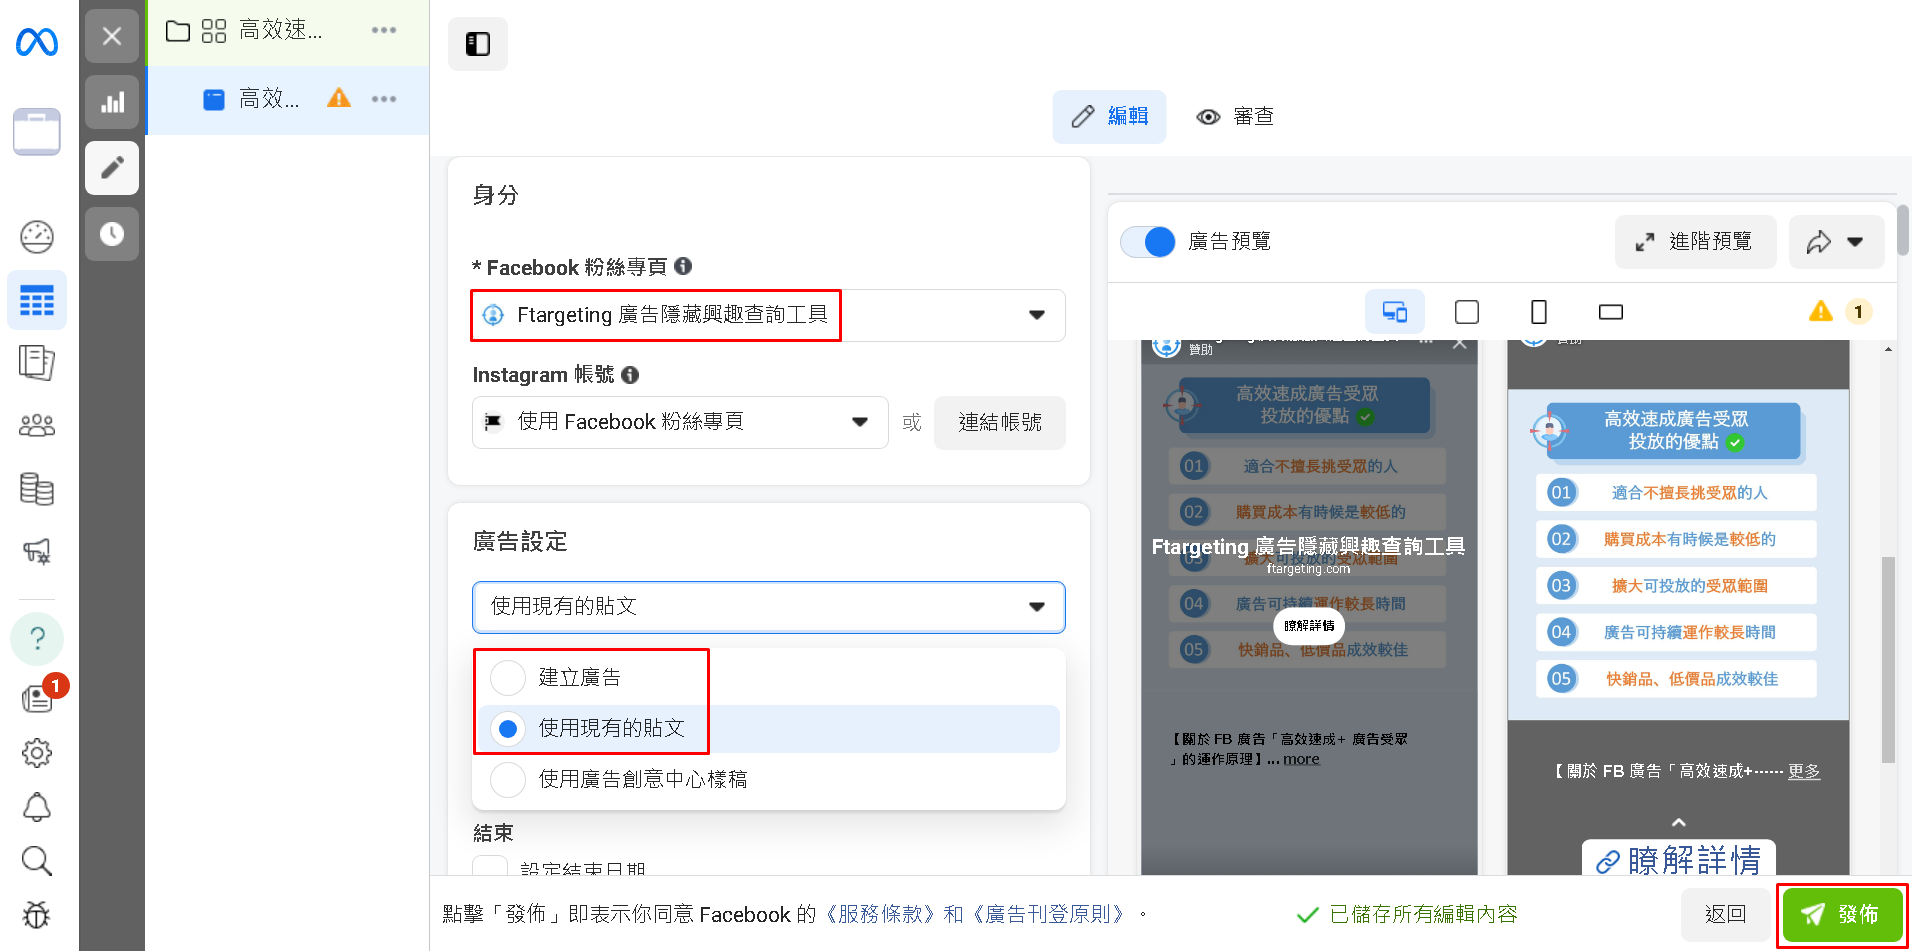
Task: Open the help question mark icon
Action: click(x=37, y=638)
